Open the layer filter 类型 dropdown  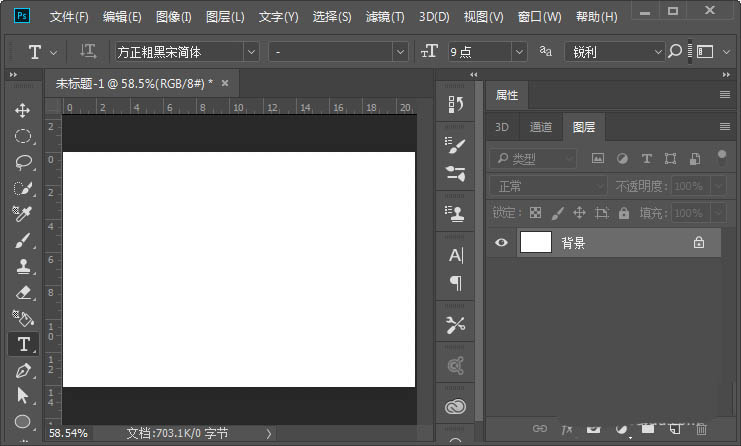click(x=533, y=159)
